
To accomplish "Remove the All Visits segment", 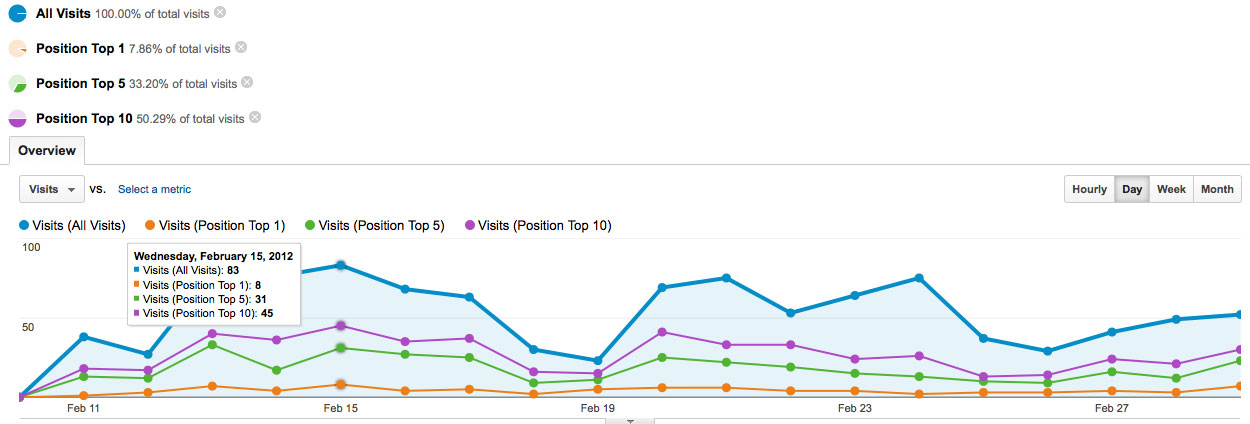I will pyautogui.click(x=220, y=12).
